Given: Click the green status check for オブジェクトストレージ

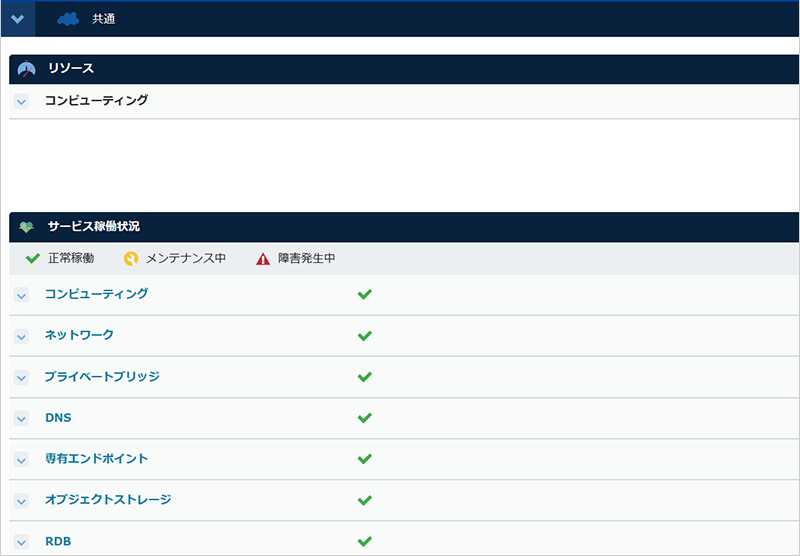Looking at the screenshot, I should click(365, 500).
